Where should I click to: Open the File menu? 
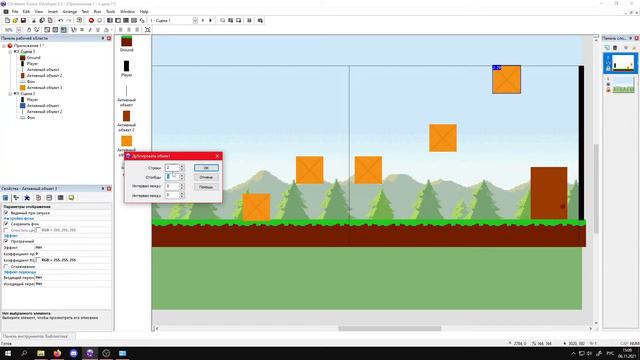15,12
